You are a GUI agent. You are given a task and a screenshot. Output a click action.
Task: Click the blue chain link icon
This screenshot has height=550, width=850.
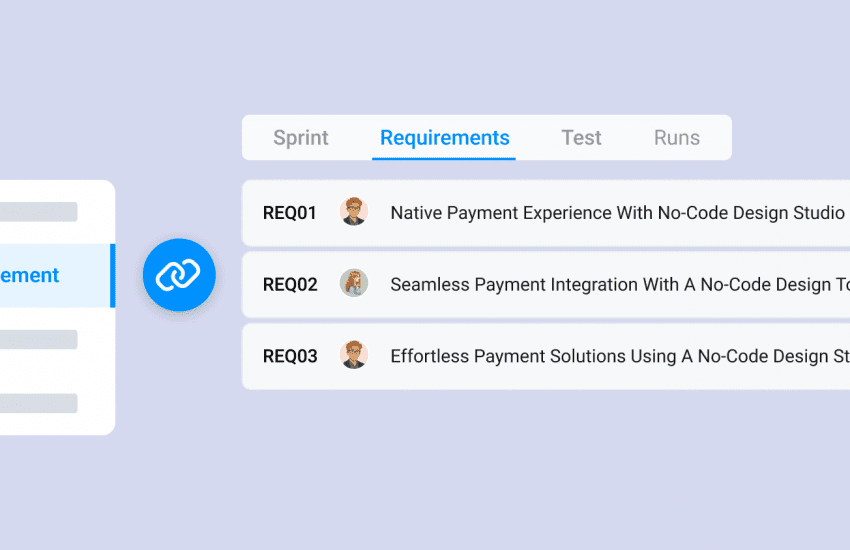[179, 275]
